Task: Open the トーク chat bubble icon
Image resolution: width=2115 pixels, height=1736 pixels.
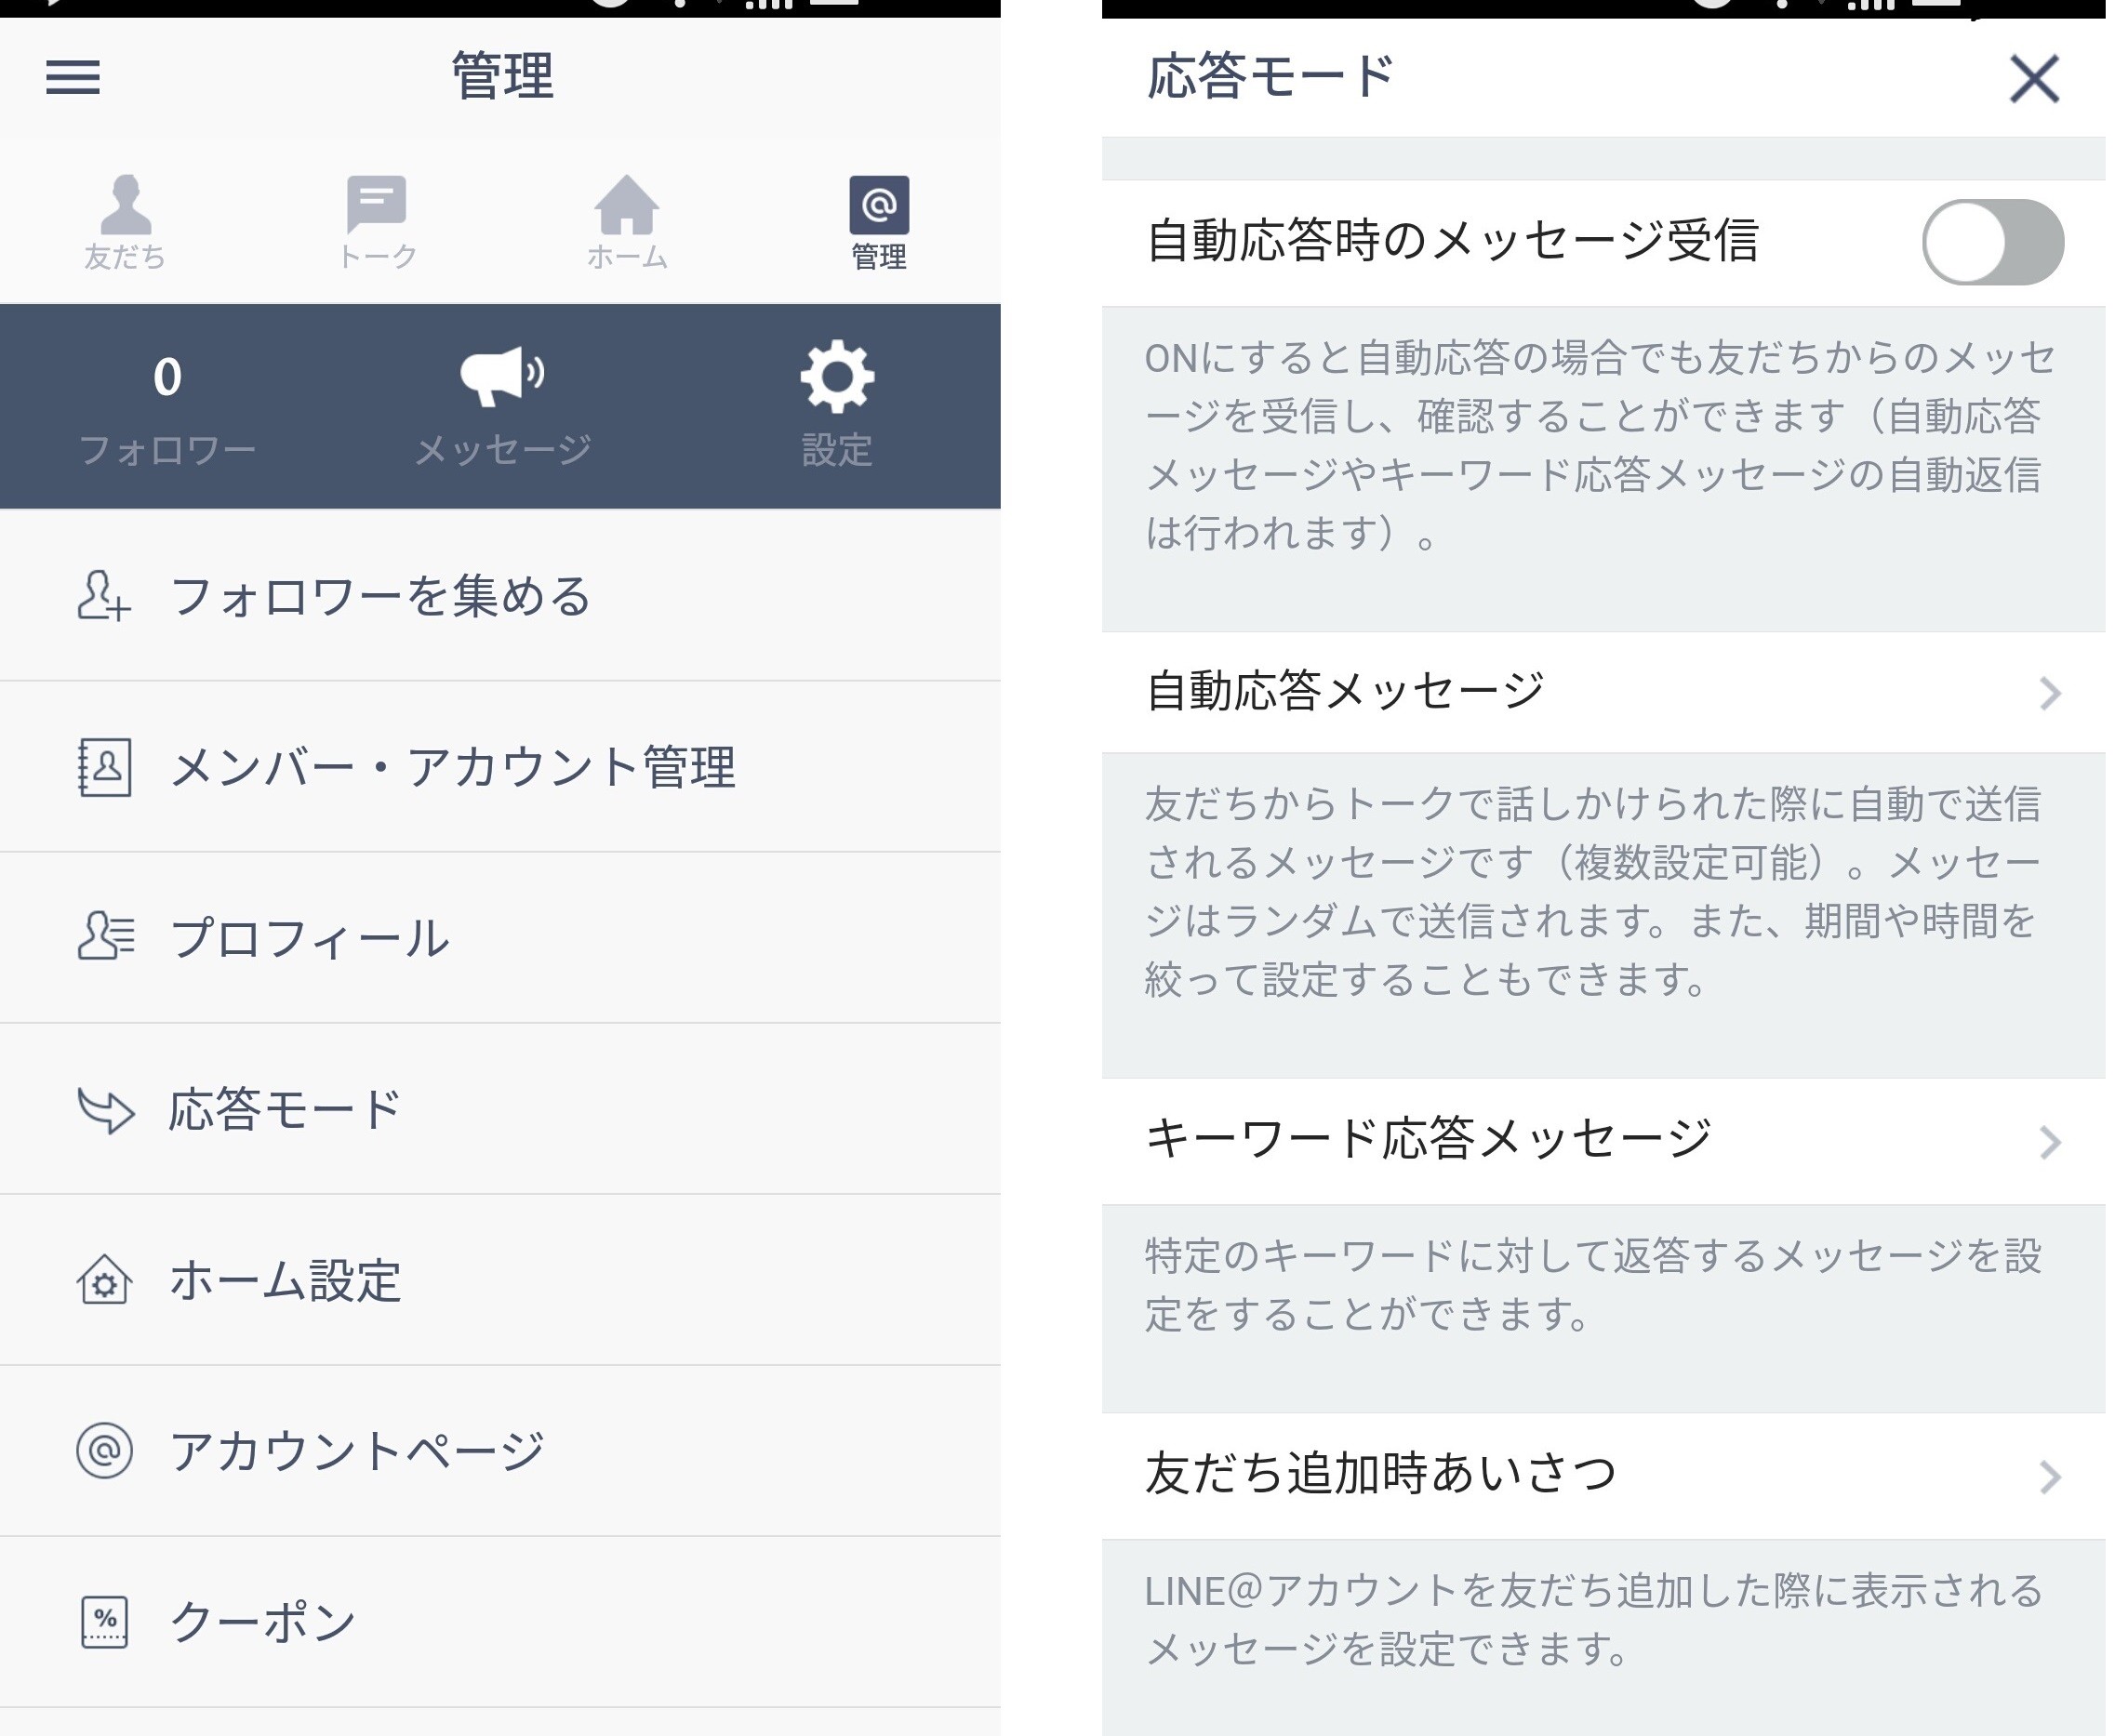Action: pos(376,203)
